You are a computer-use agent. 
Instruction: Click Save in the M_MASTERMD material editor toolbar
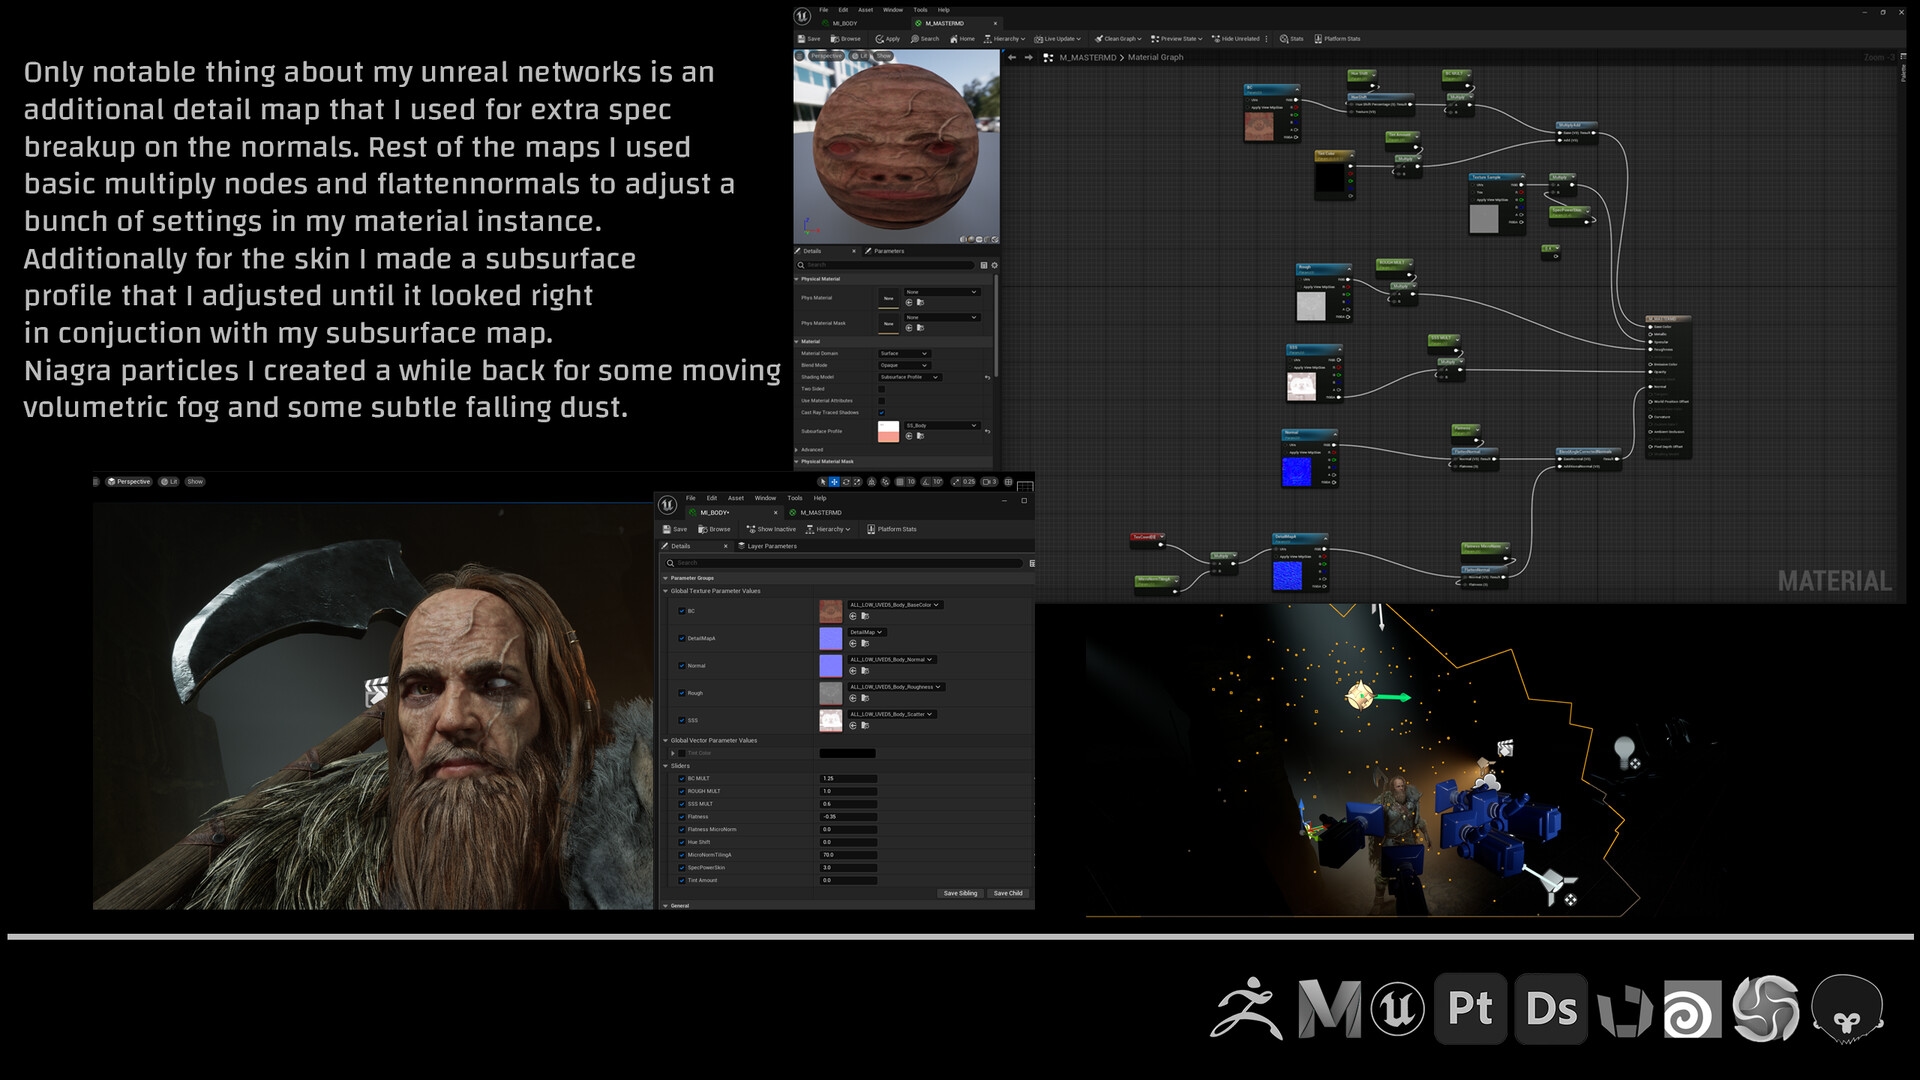(x=809, y=39)
